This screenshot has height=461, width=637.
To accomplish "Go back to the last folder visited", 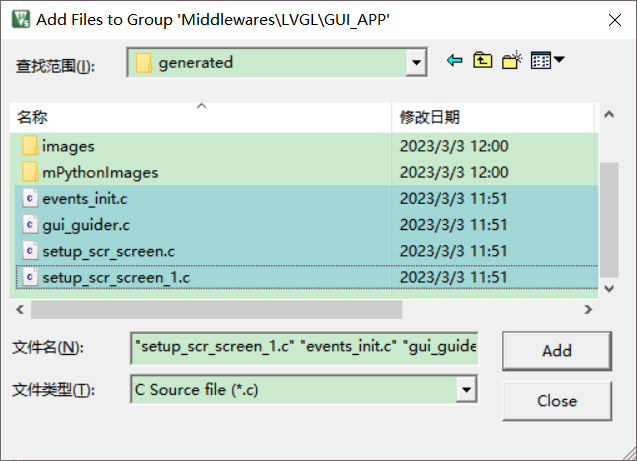I will [x=454, y=61].
